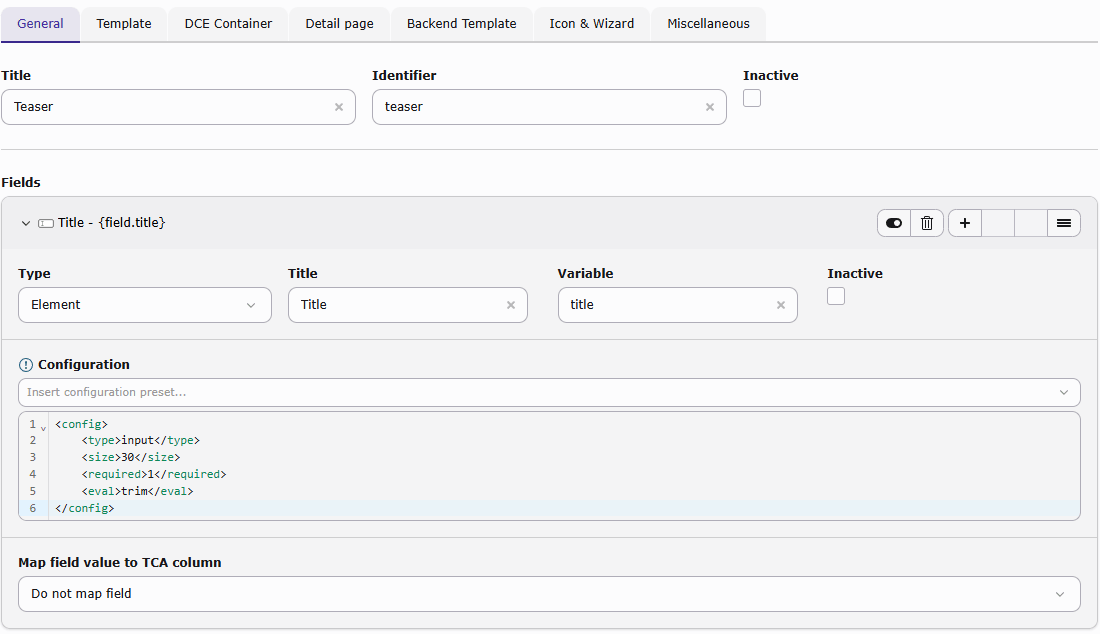Open the Icon & Wizard tab

[591, 23]
